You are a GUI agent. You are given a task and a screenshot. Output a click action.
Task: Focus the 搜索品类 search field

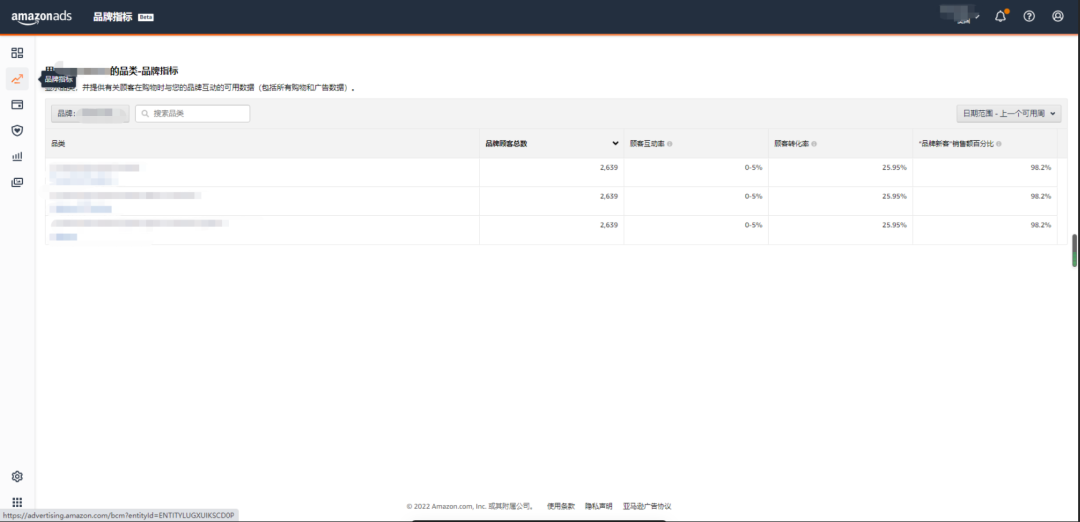(x=192, y=114)
